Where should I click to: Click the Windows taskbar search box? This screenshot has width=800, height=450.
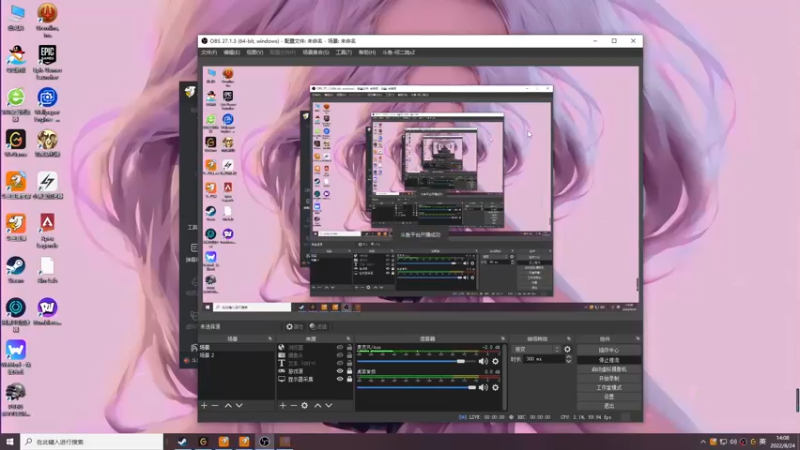click(x=92, y=442)
